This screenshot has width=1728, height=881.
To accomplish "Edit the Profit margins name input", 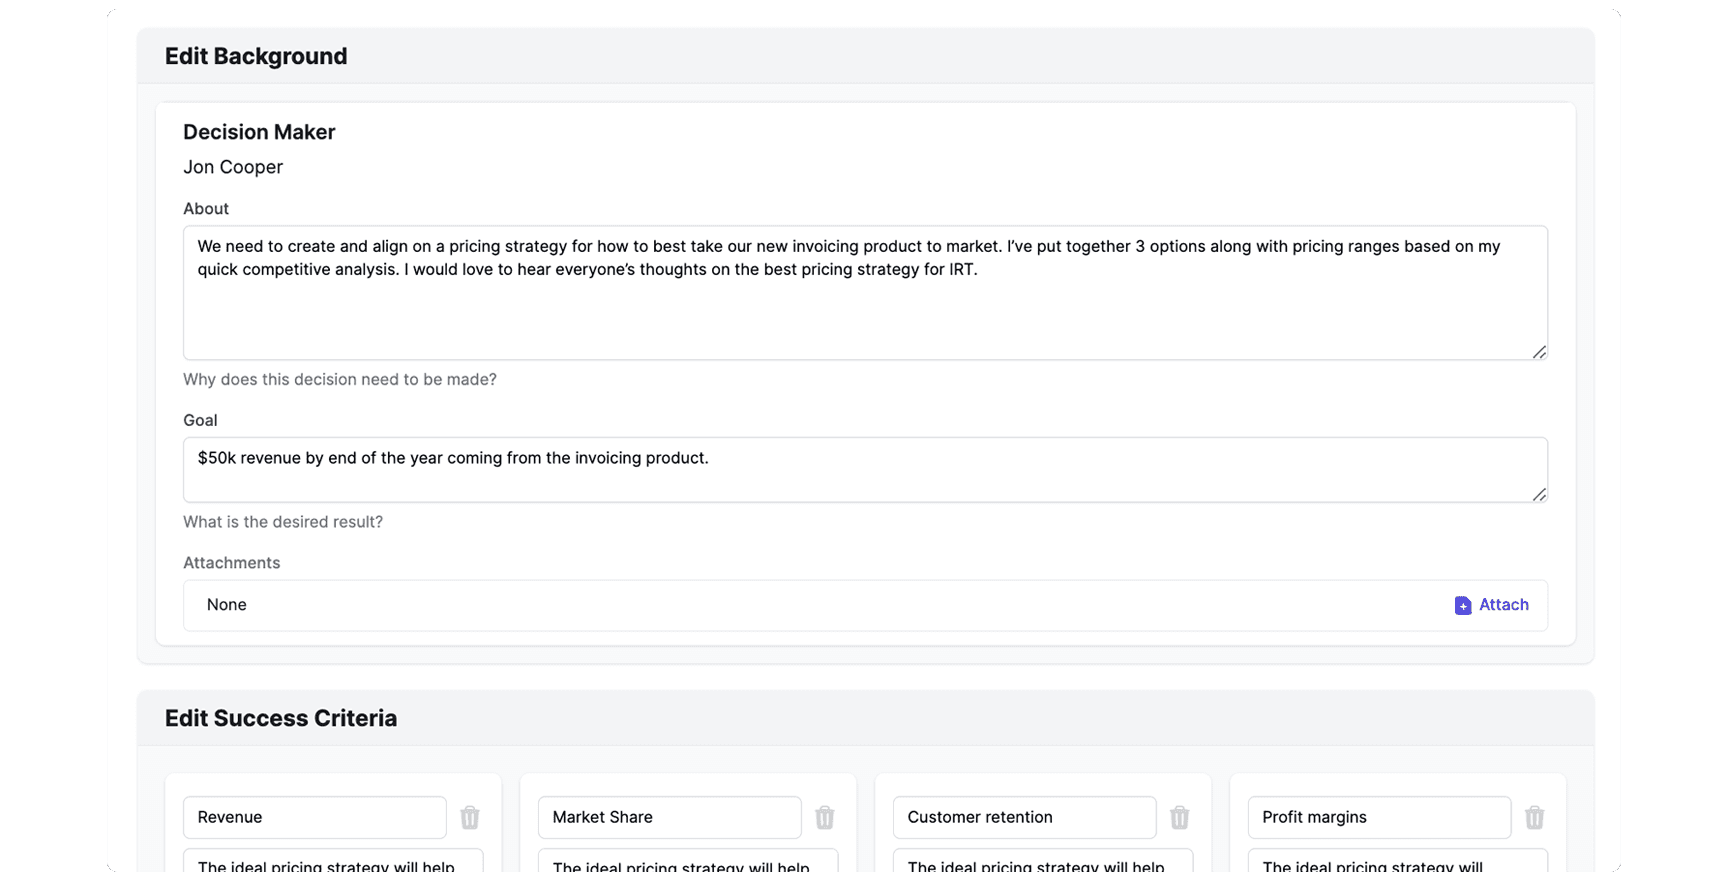I will pos(1378,818).
